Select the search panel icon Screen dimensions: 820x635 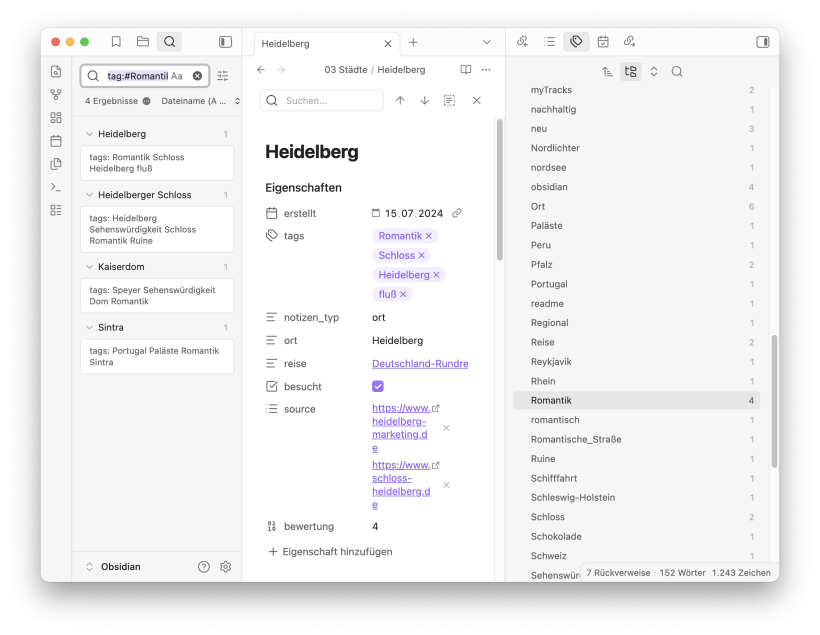click(169, 42)
